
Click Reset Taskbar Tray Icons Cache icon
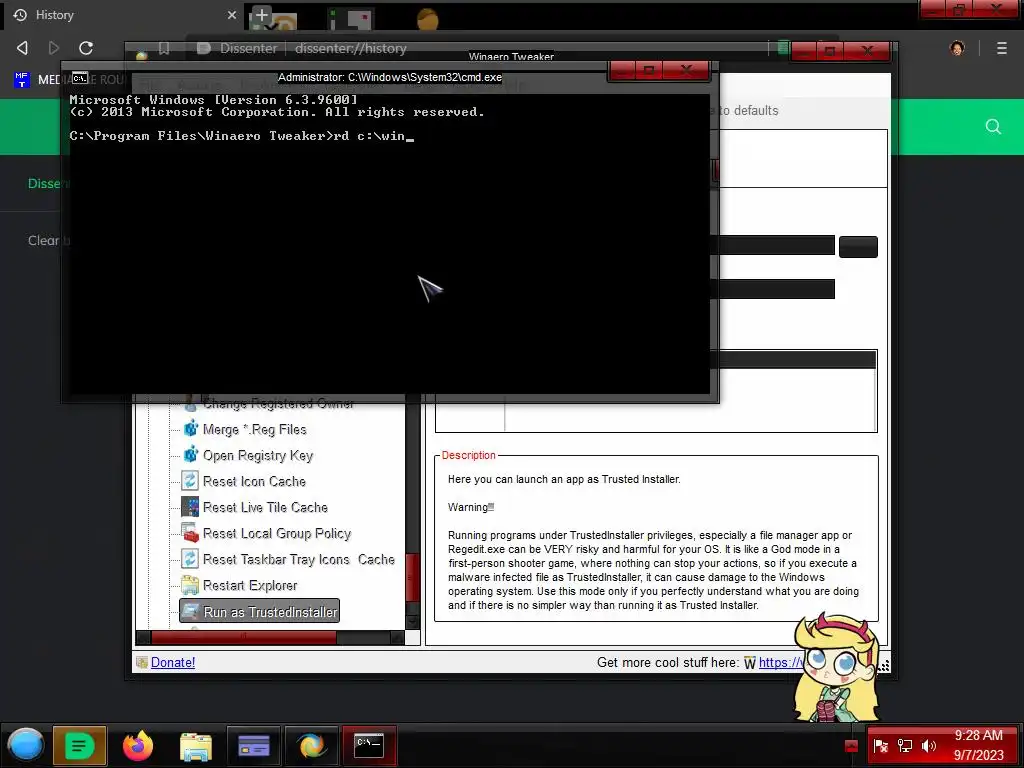point(190,559)
